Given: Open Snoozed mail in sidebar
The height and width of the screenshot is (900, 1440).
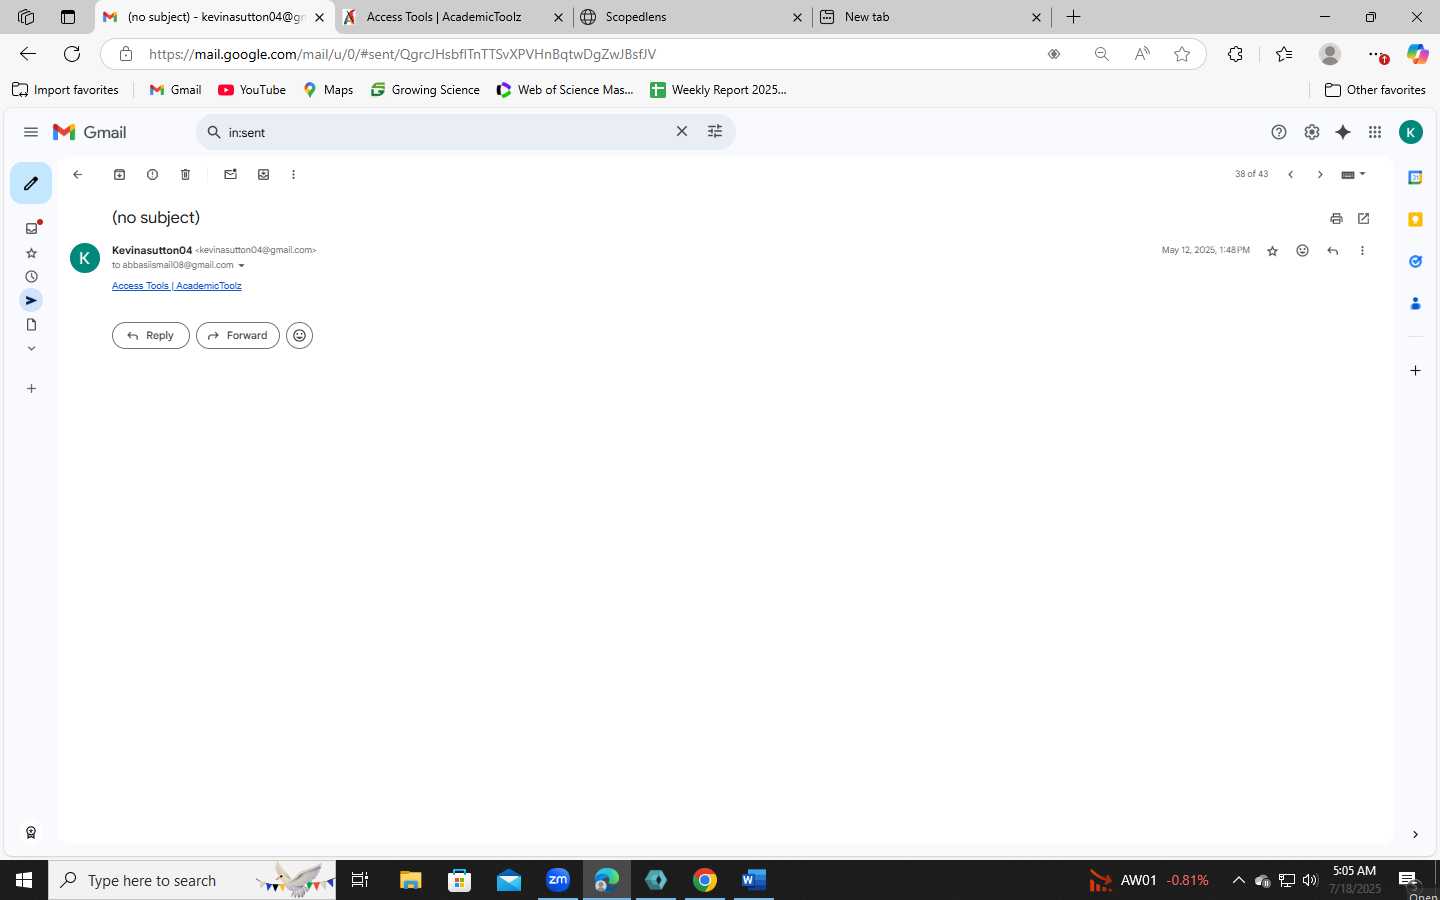Looking at the screenshot, I should tap(31, 277).
